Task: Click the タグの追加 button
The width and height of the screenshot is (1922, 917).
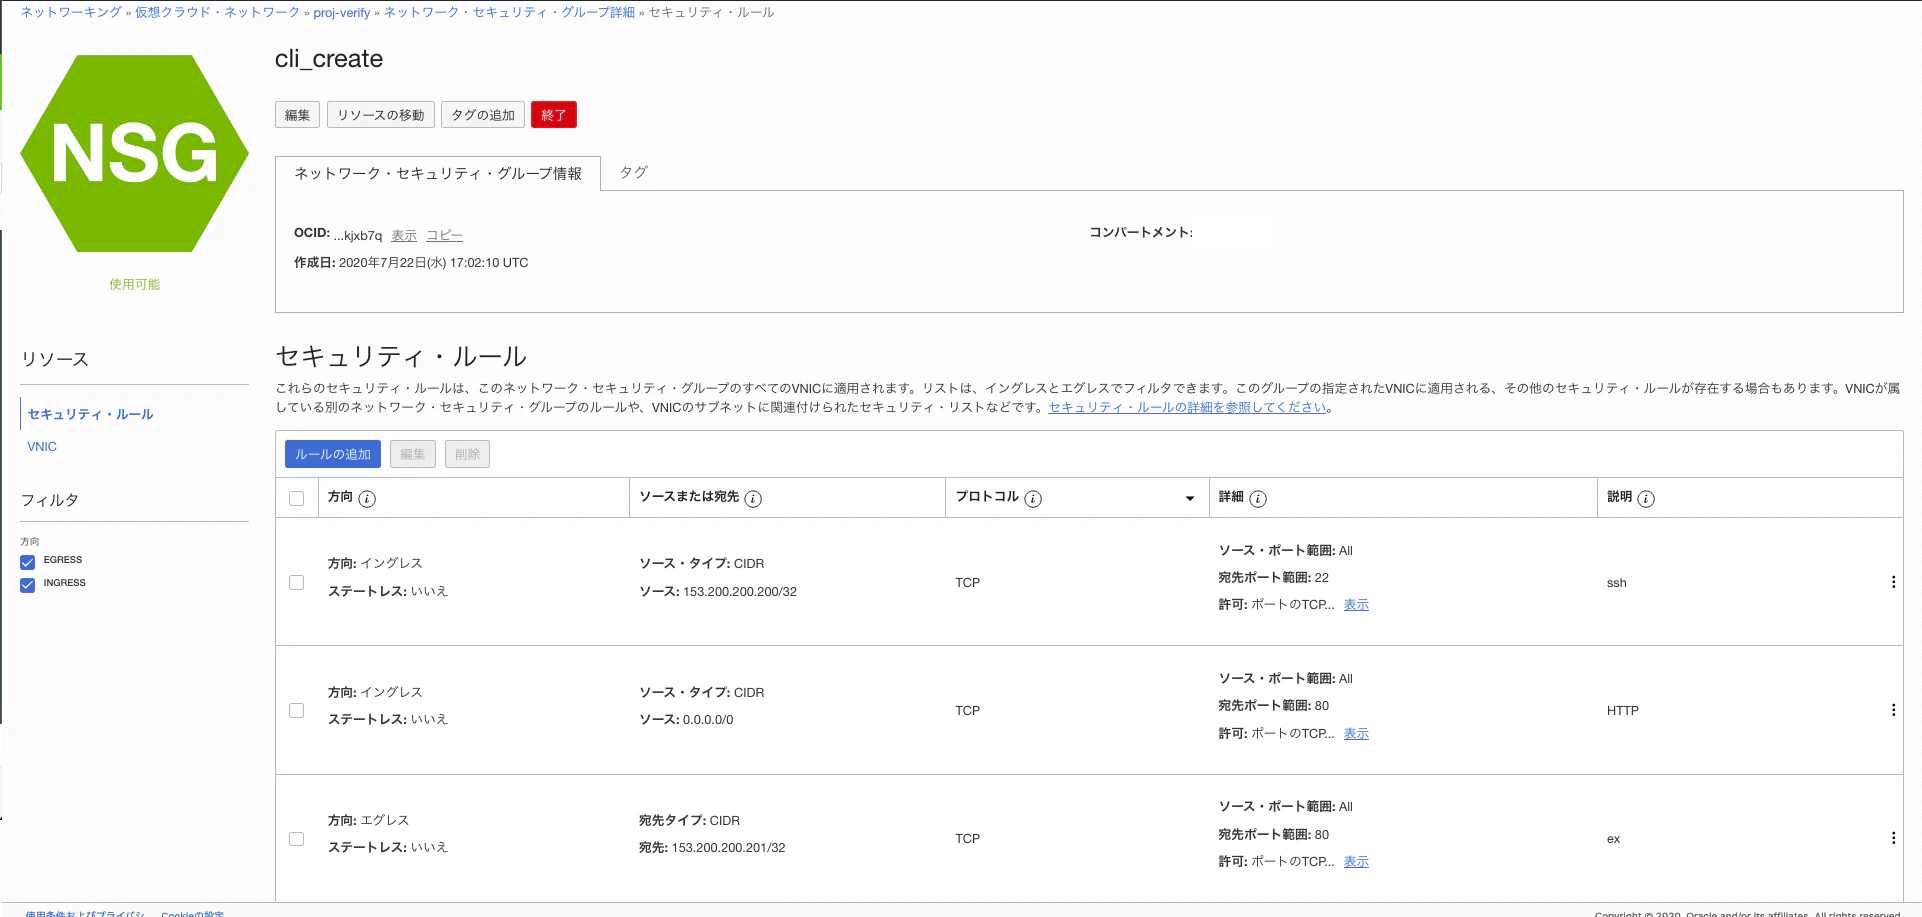Action: (x=483, y=115)
